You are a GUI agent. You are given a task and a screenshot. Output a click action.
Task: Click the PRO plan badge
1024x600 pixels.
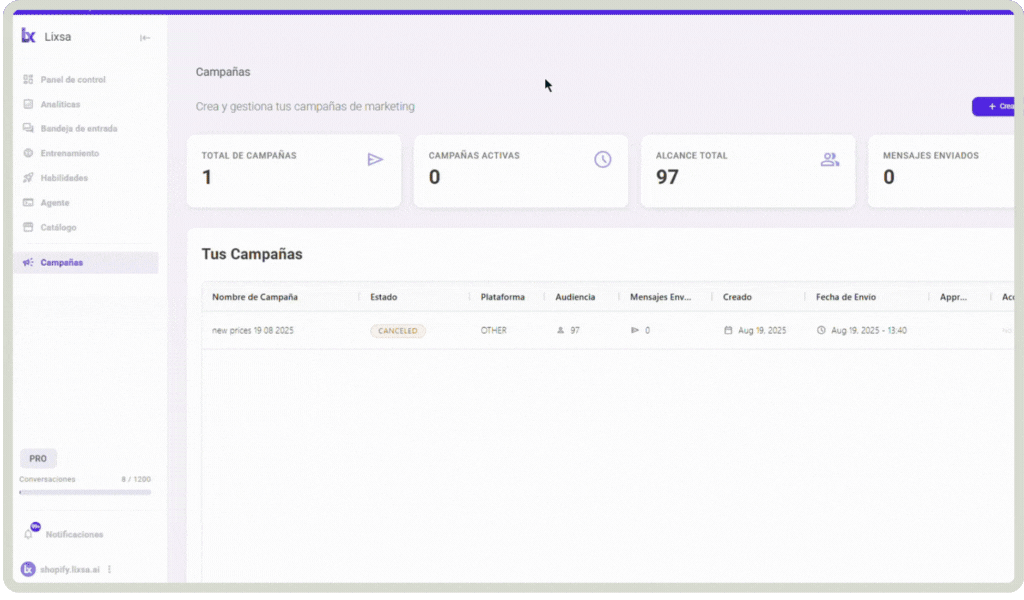[38, 458]
